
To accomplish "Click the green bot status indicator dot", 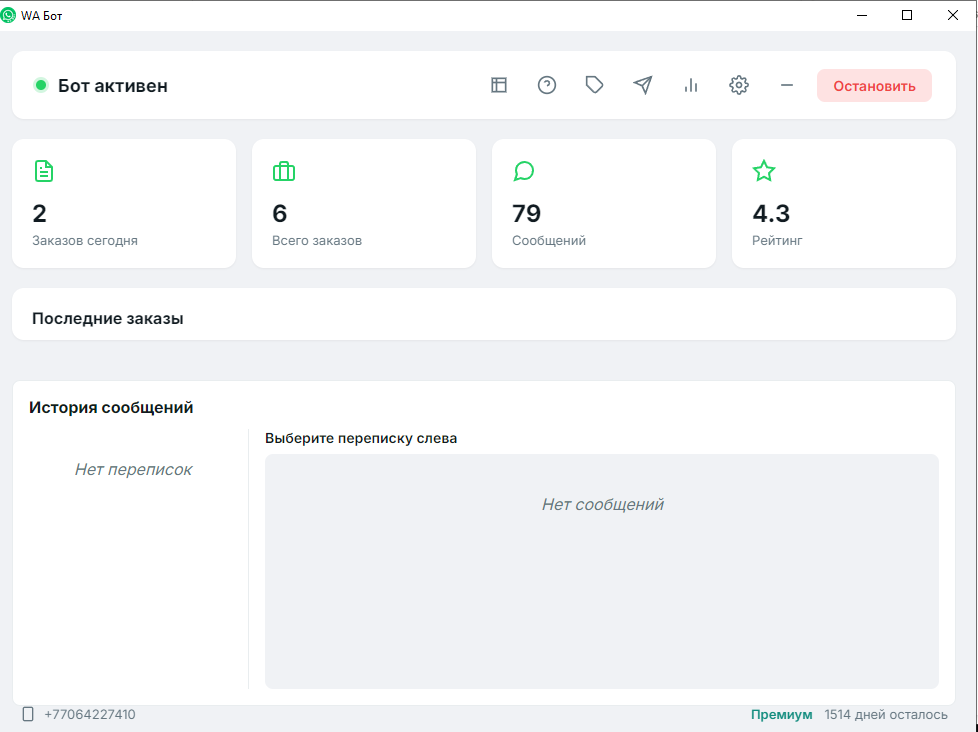I will coord(41,85).
